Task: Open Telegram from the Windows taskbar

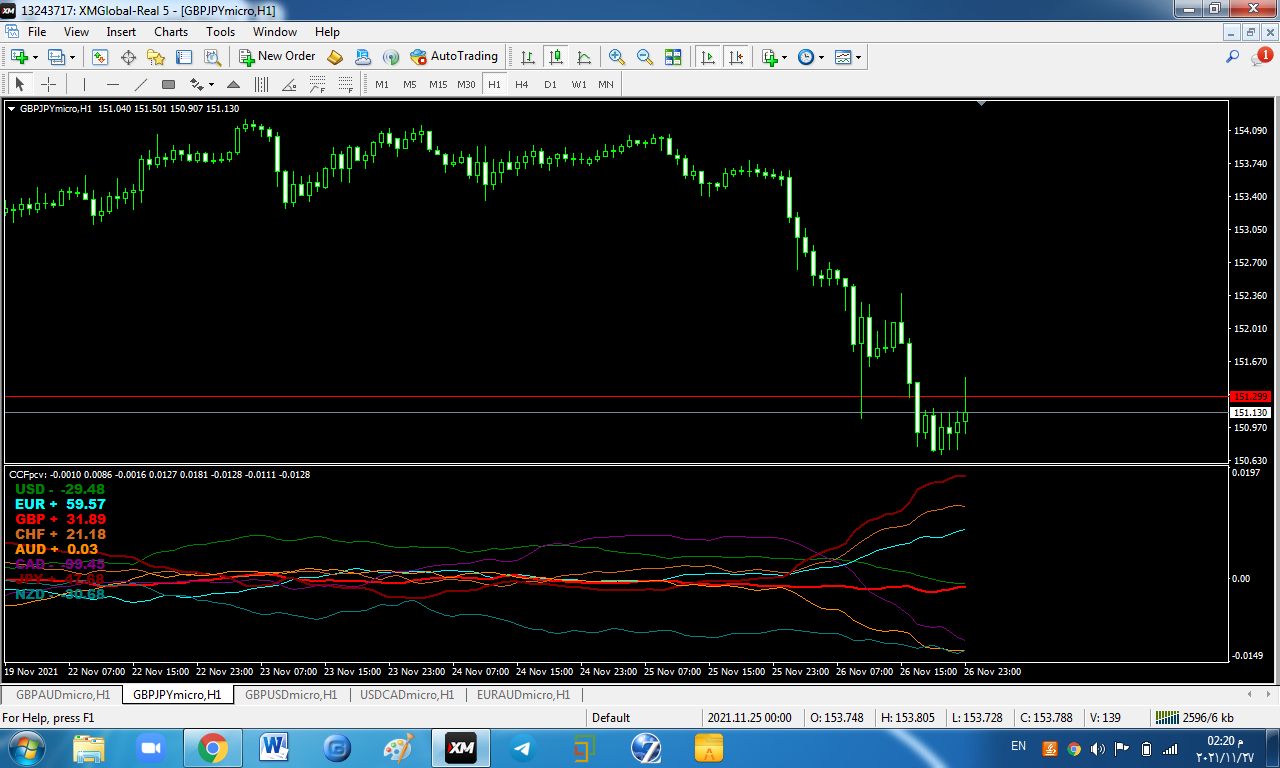Action: 521,747
